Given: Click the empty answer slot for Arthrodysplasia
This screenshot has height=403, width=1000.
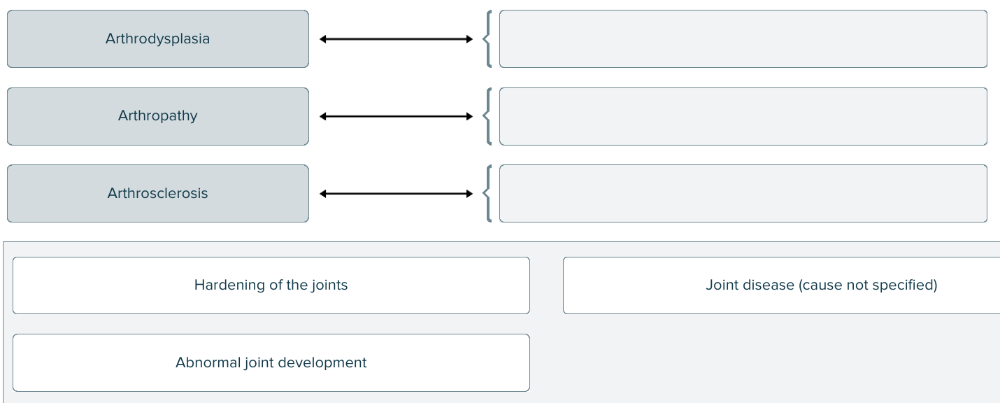Looking at the screenshot, I should pyautogui.click(x=742, y=39).
